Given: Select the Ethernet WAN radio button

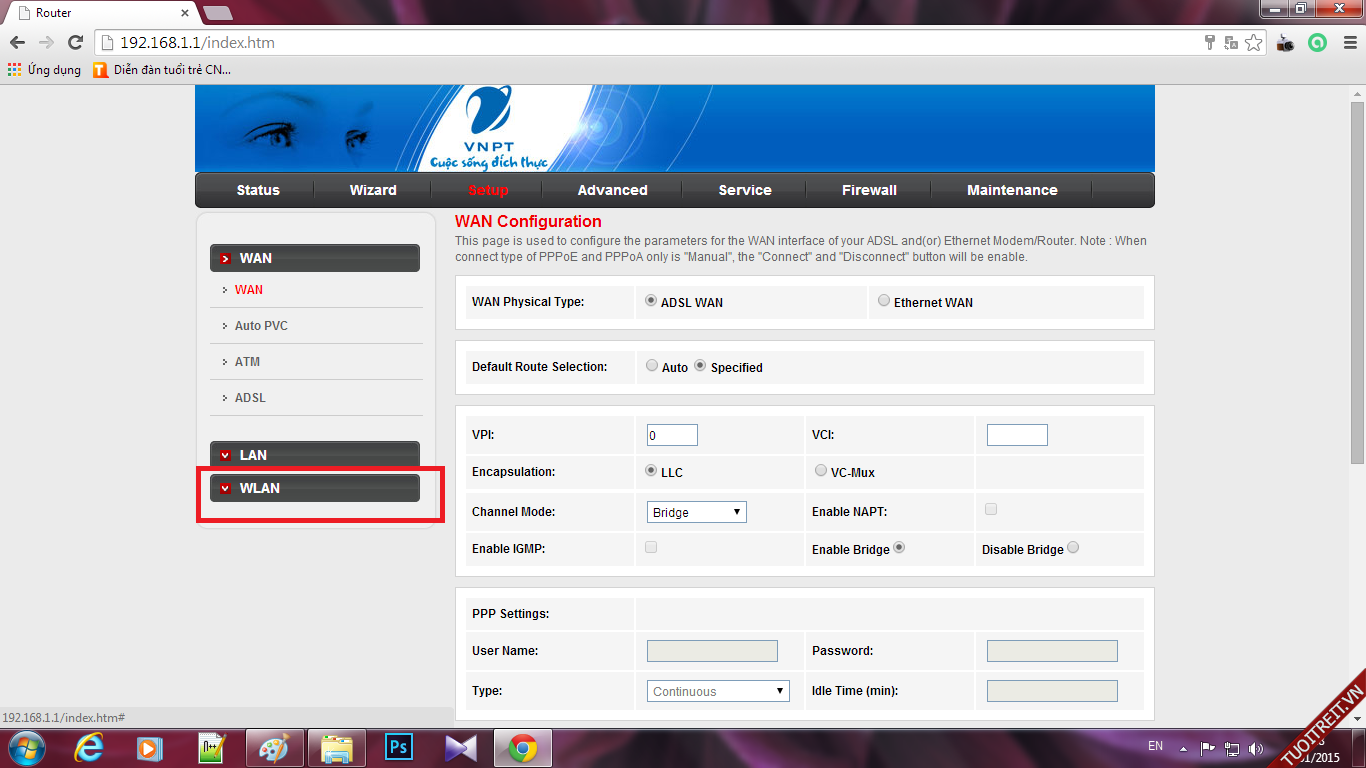Looking at the screenshot, I should 883,301.
